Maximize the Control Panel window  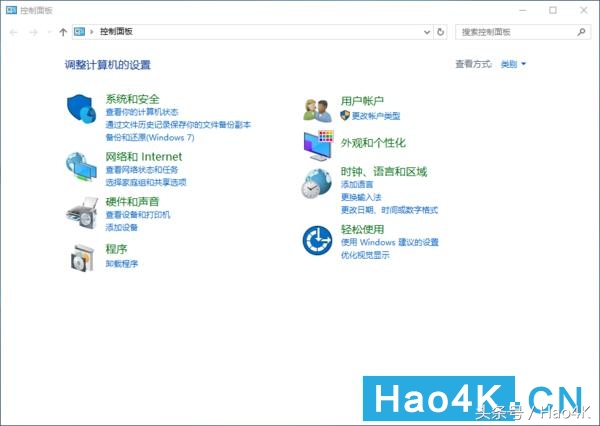point(553,10)
